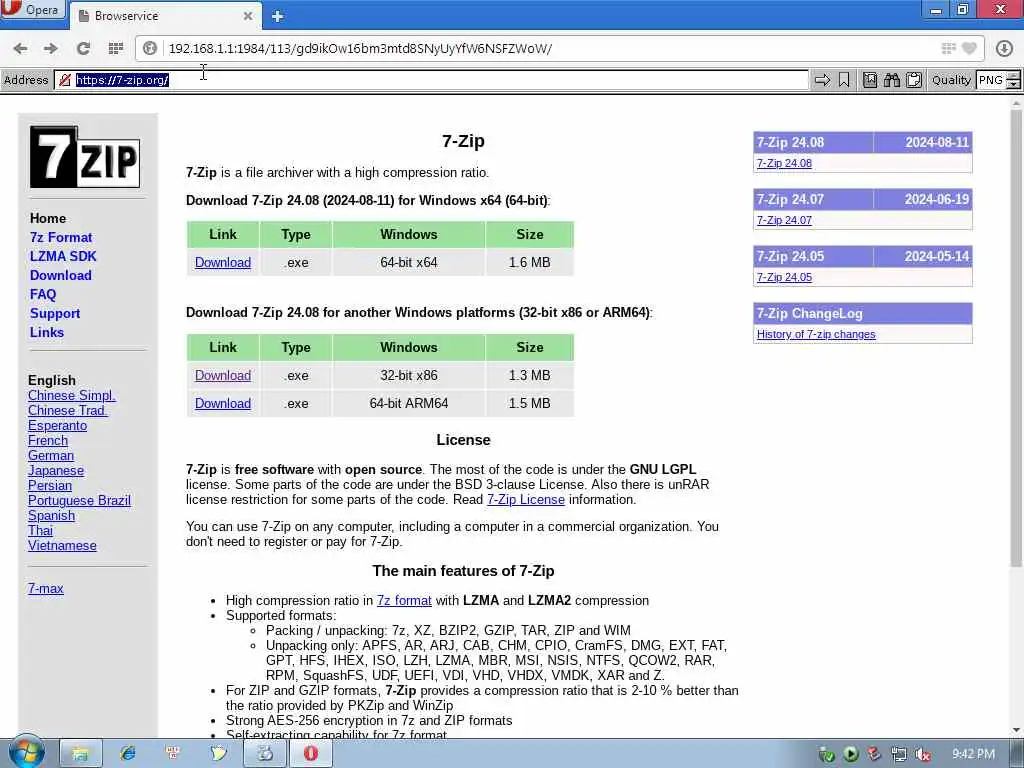Open the 7-Zip License link

526,499
